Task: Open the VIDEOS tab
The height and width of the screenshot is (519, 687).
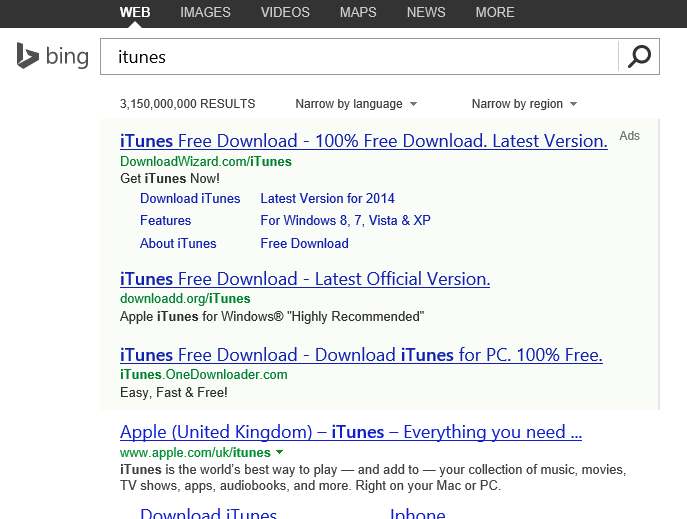Action: tap(285, 12)
